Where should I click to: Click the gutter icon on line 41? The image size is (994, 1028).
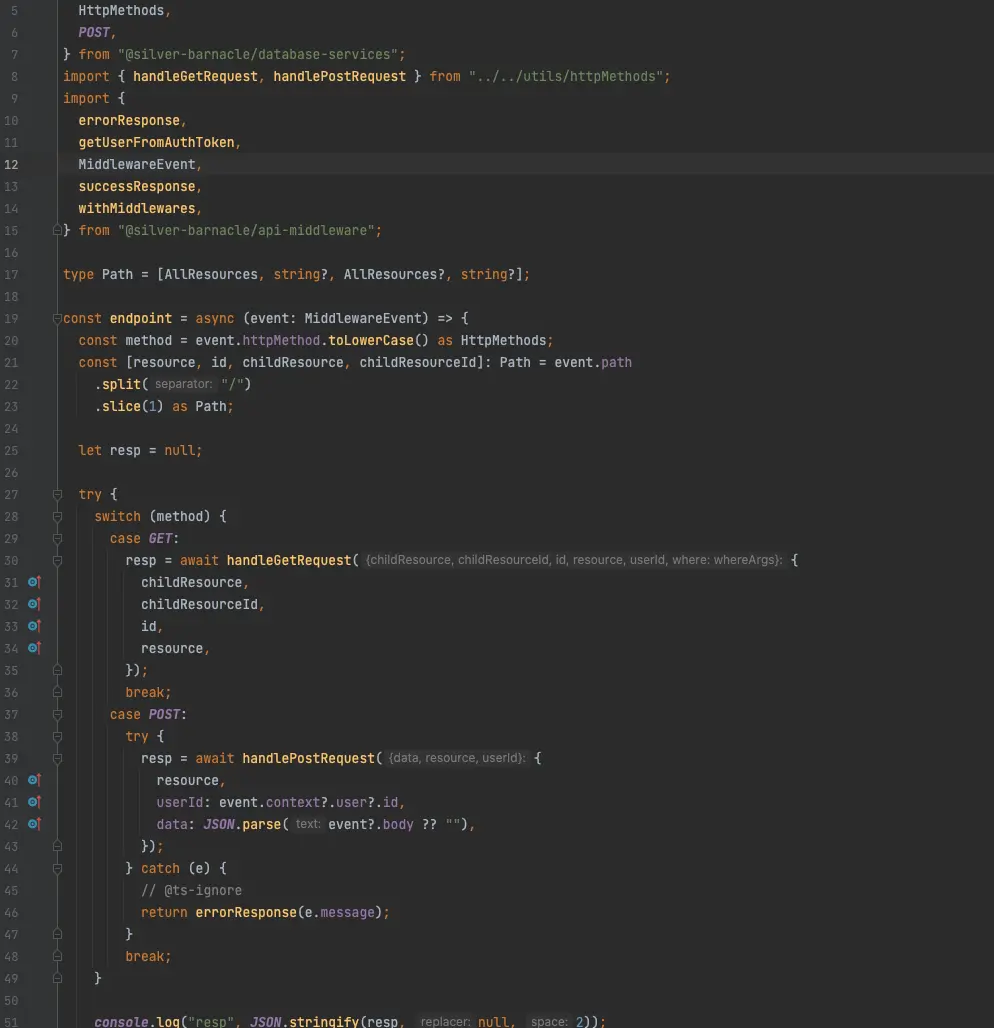coord(34,802)
